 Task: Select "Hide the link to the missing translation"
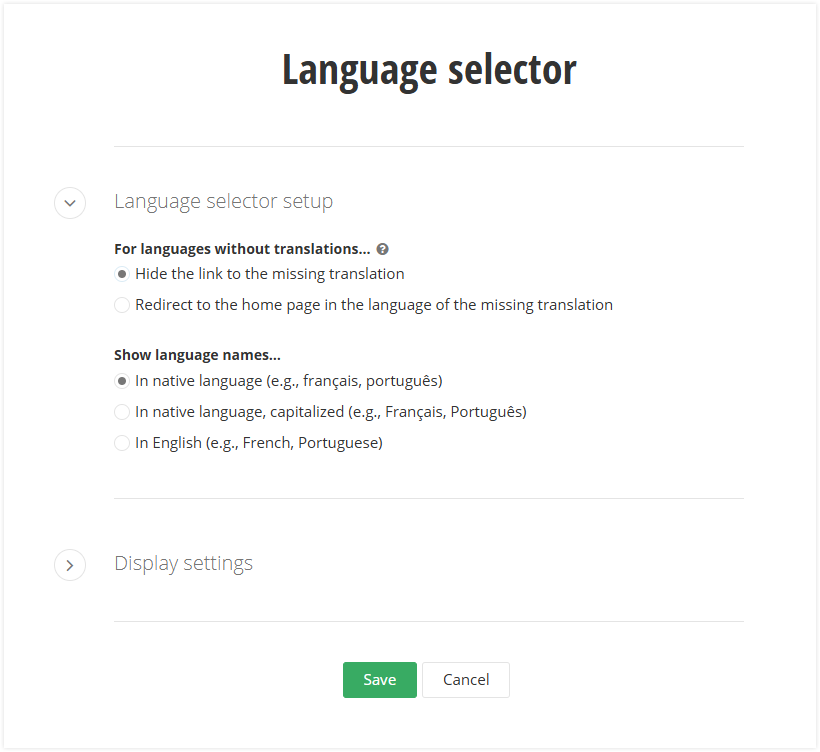[x=121, y=273]
